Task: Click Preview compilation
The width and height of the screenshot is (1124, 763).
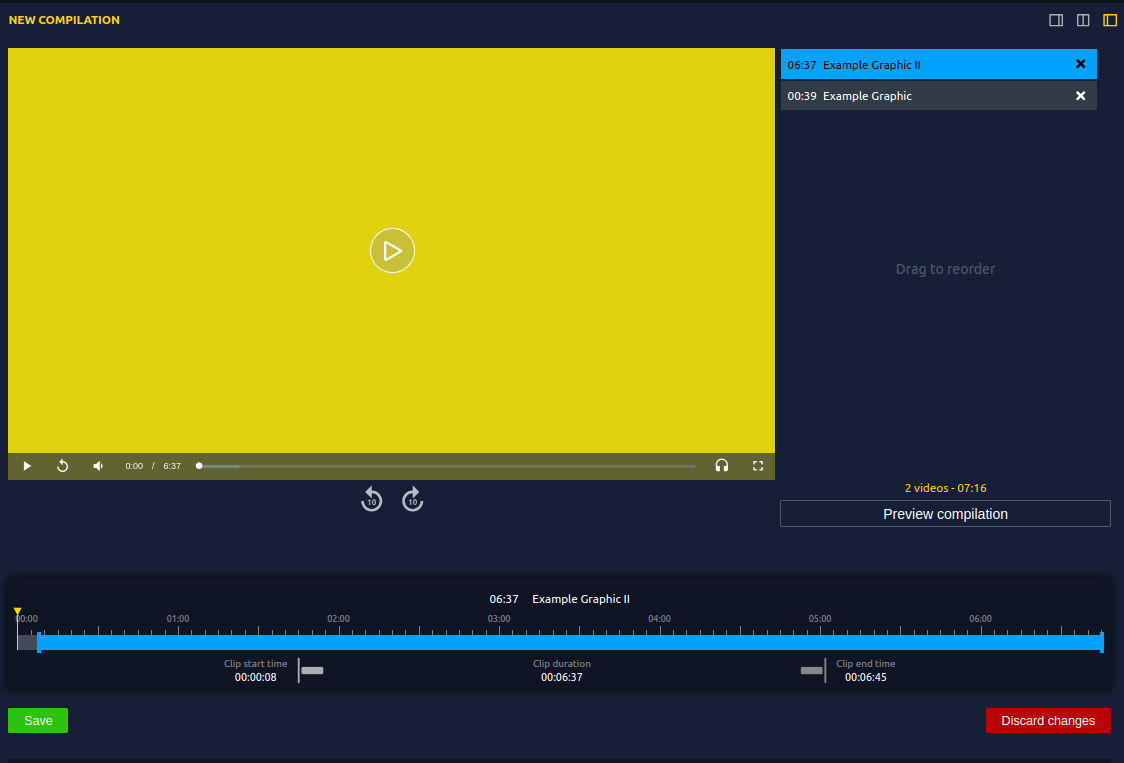Action: pyautogui.click(x=945, y=513)
